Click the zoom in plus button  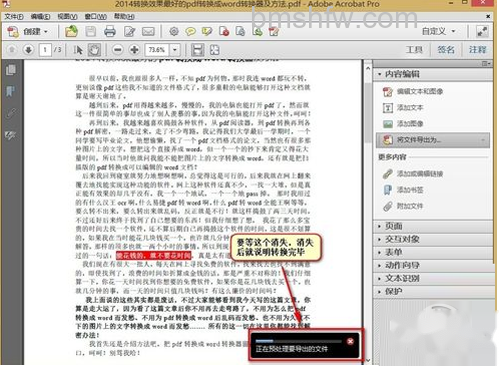pos(134,50)
